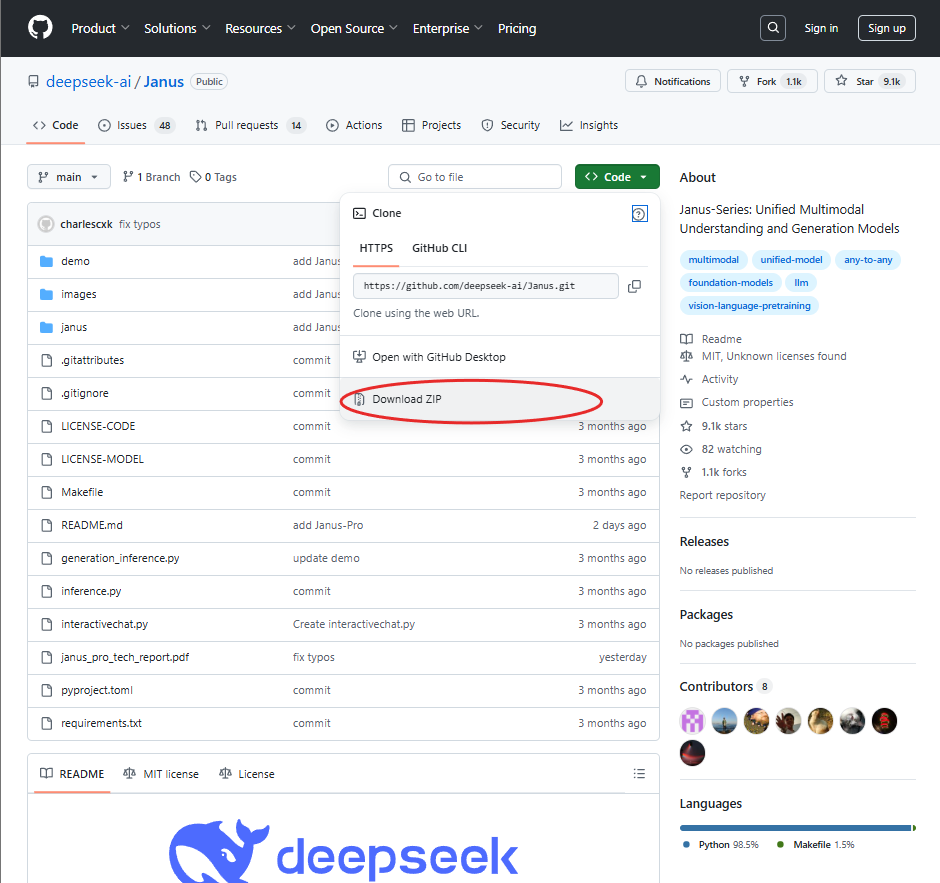Open the 1 Branch link
The width and height of the screenshot is (940, 883).
151,177
